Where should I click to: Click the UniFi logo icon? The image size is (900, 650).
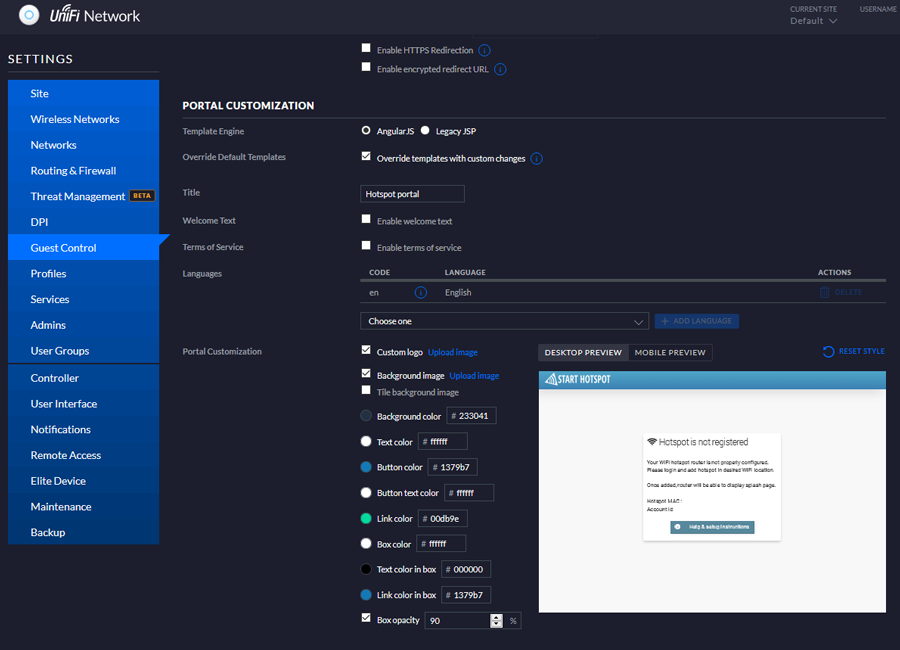[x=30, y=15]
